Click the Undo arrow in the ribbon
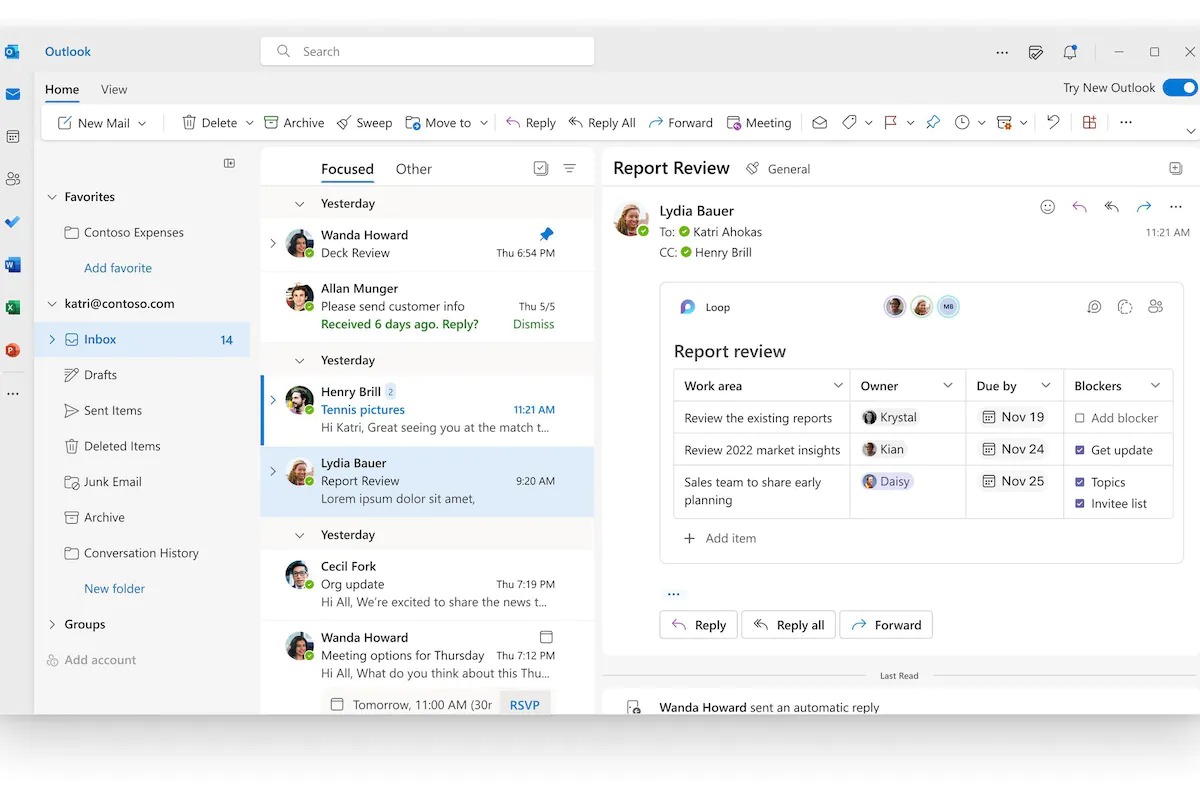This screenshot has height=800, width=1200. 1053,123
